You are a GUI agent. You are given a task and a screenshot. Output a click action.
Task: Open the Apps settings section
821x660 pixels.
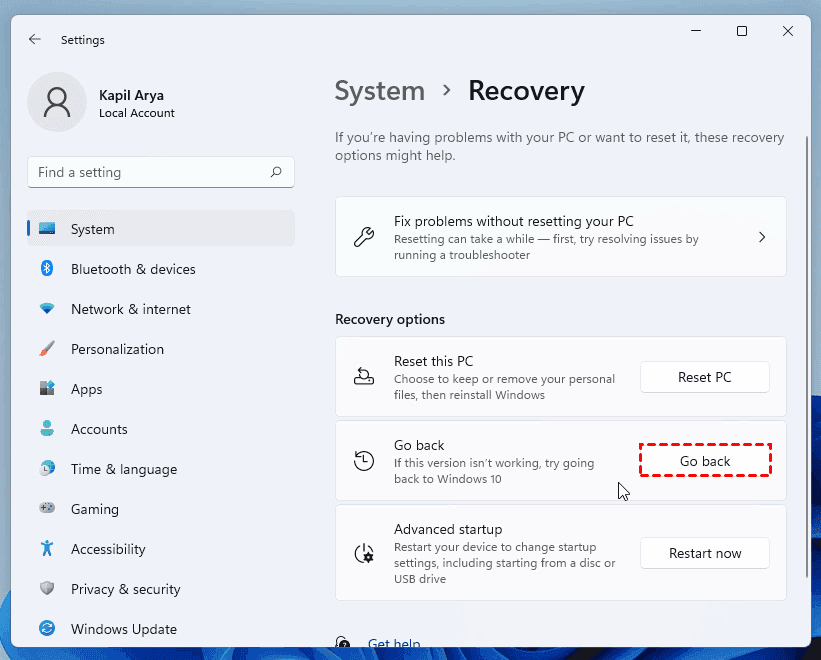tap(87, 389)
